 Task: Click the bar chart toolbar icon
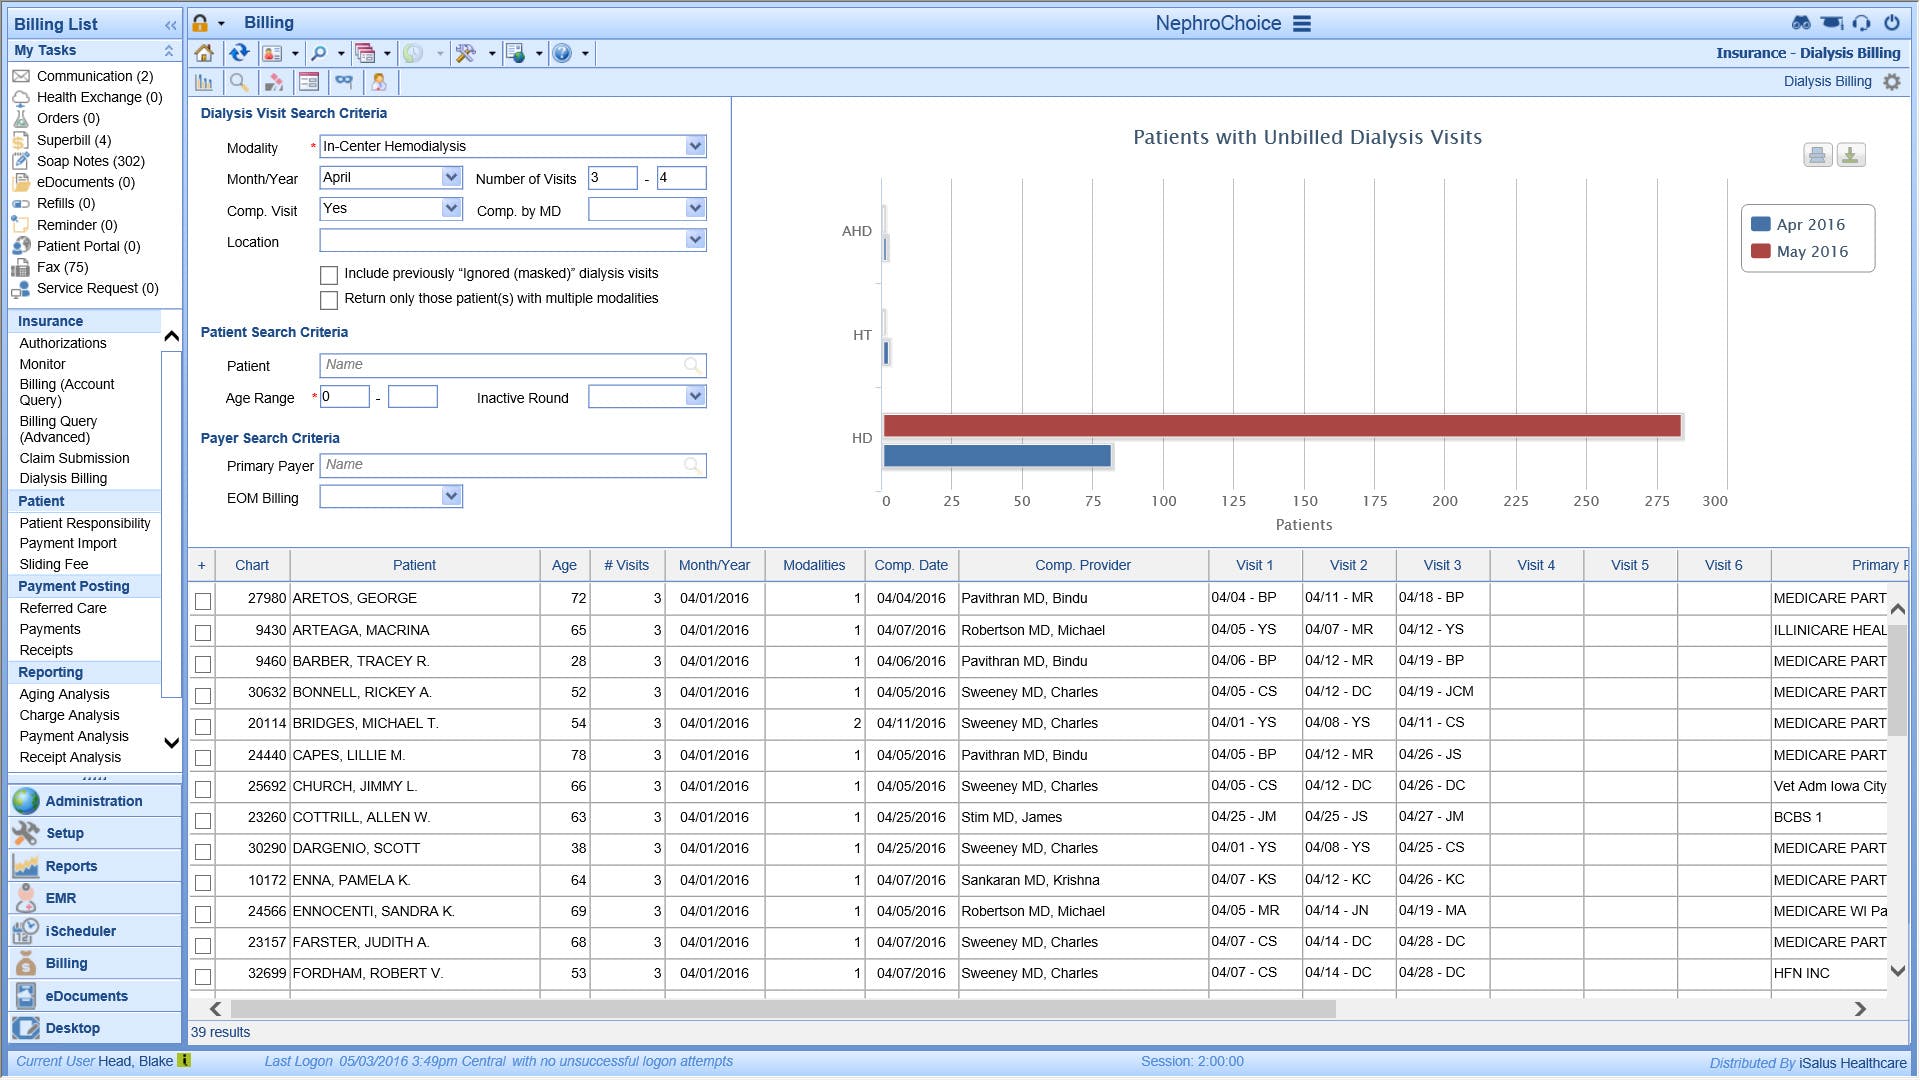coord(204,82)
